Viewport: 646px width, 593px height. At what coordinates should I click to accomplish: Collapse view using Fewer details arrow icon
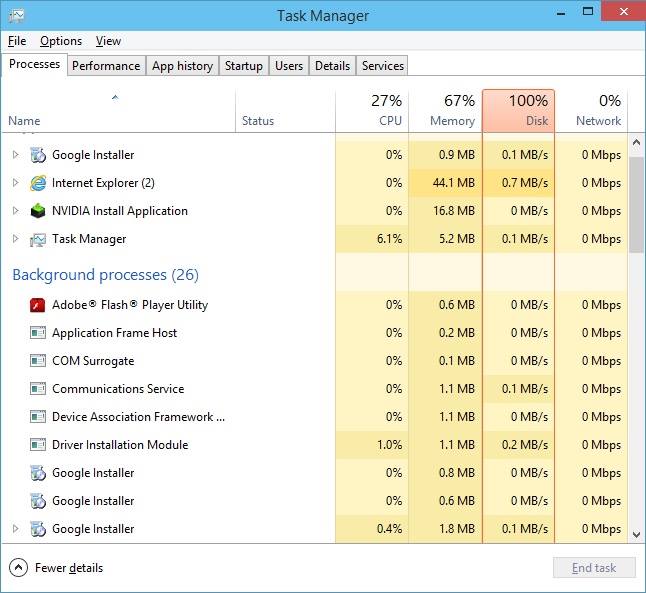[19, 568]
